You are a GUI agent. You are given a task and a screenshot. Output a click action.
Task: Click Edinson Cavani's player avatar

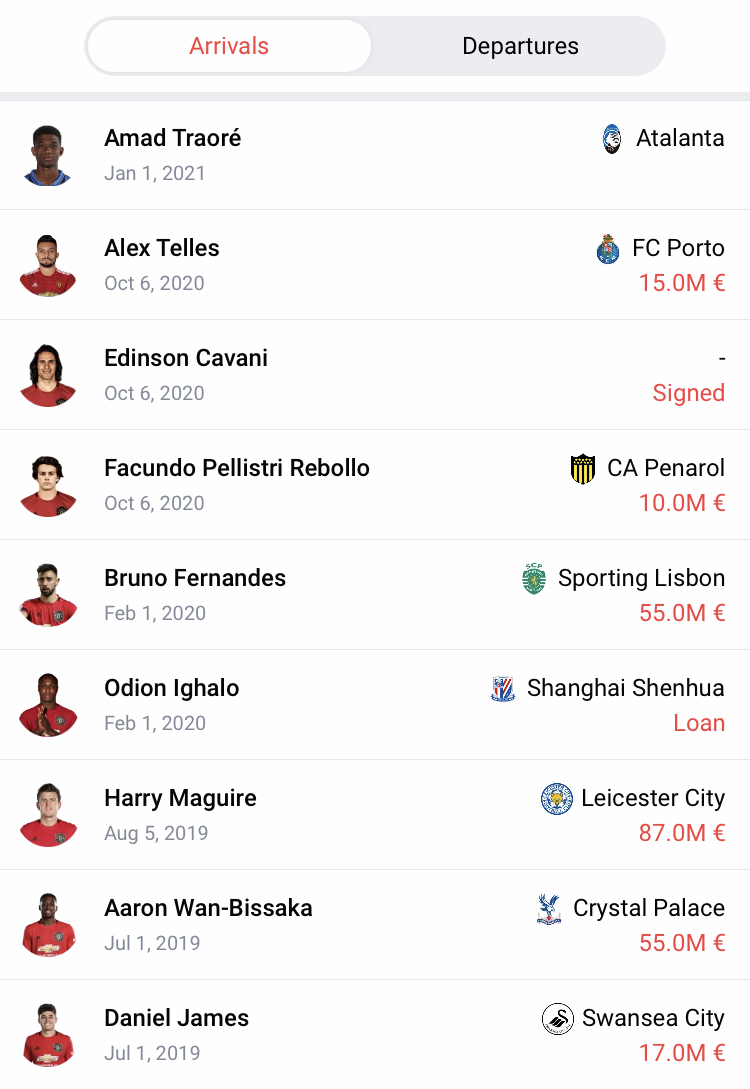pos(48,375)
